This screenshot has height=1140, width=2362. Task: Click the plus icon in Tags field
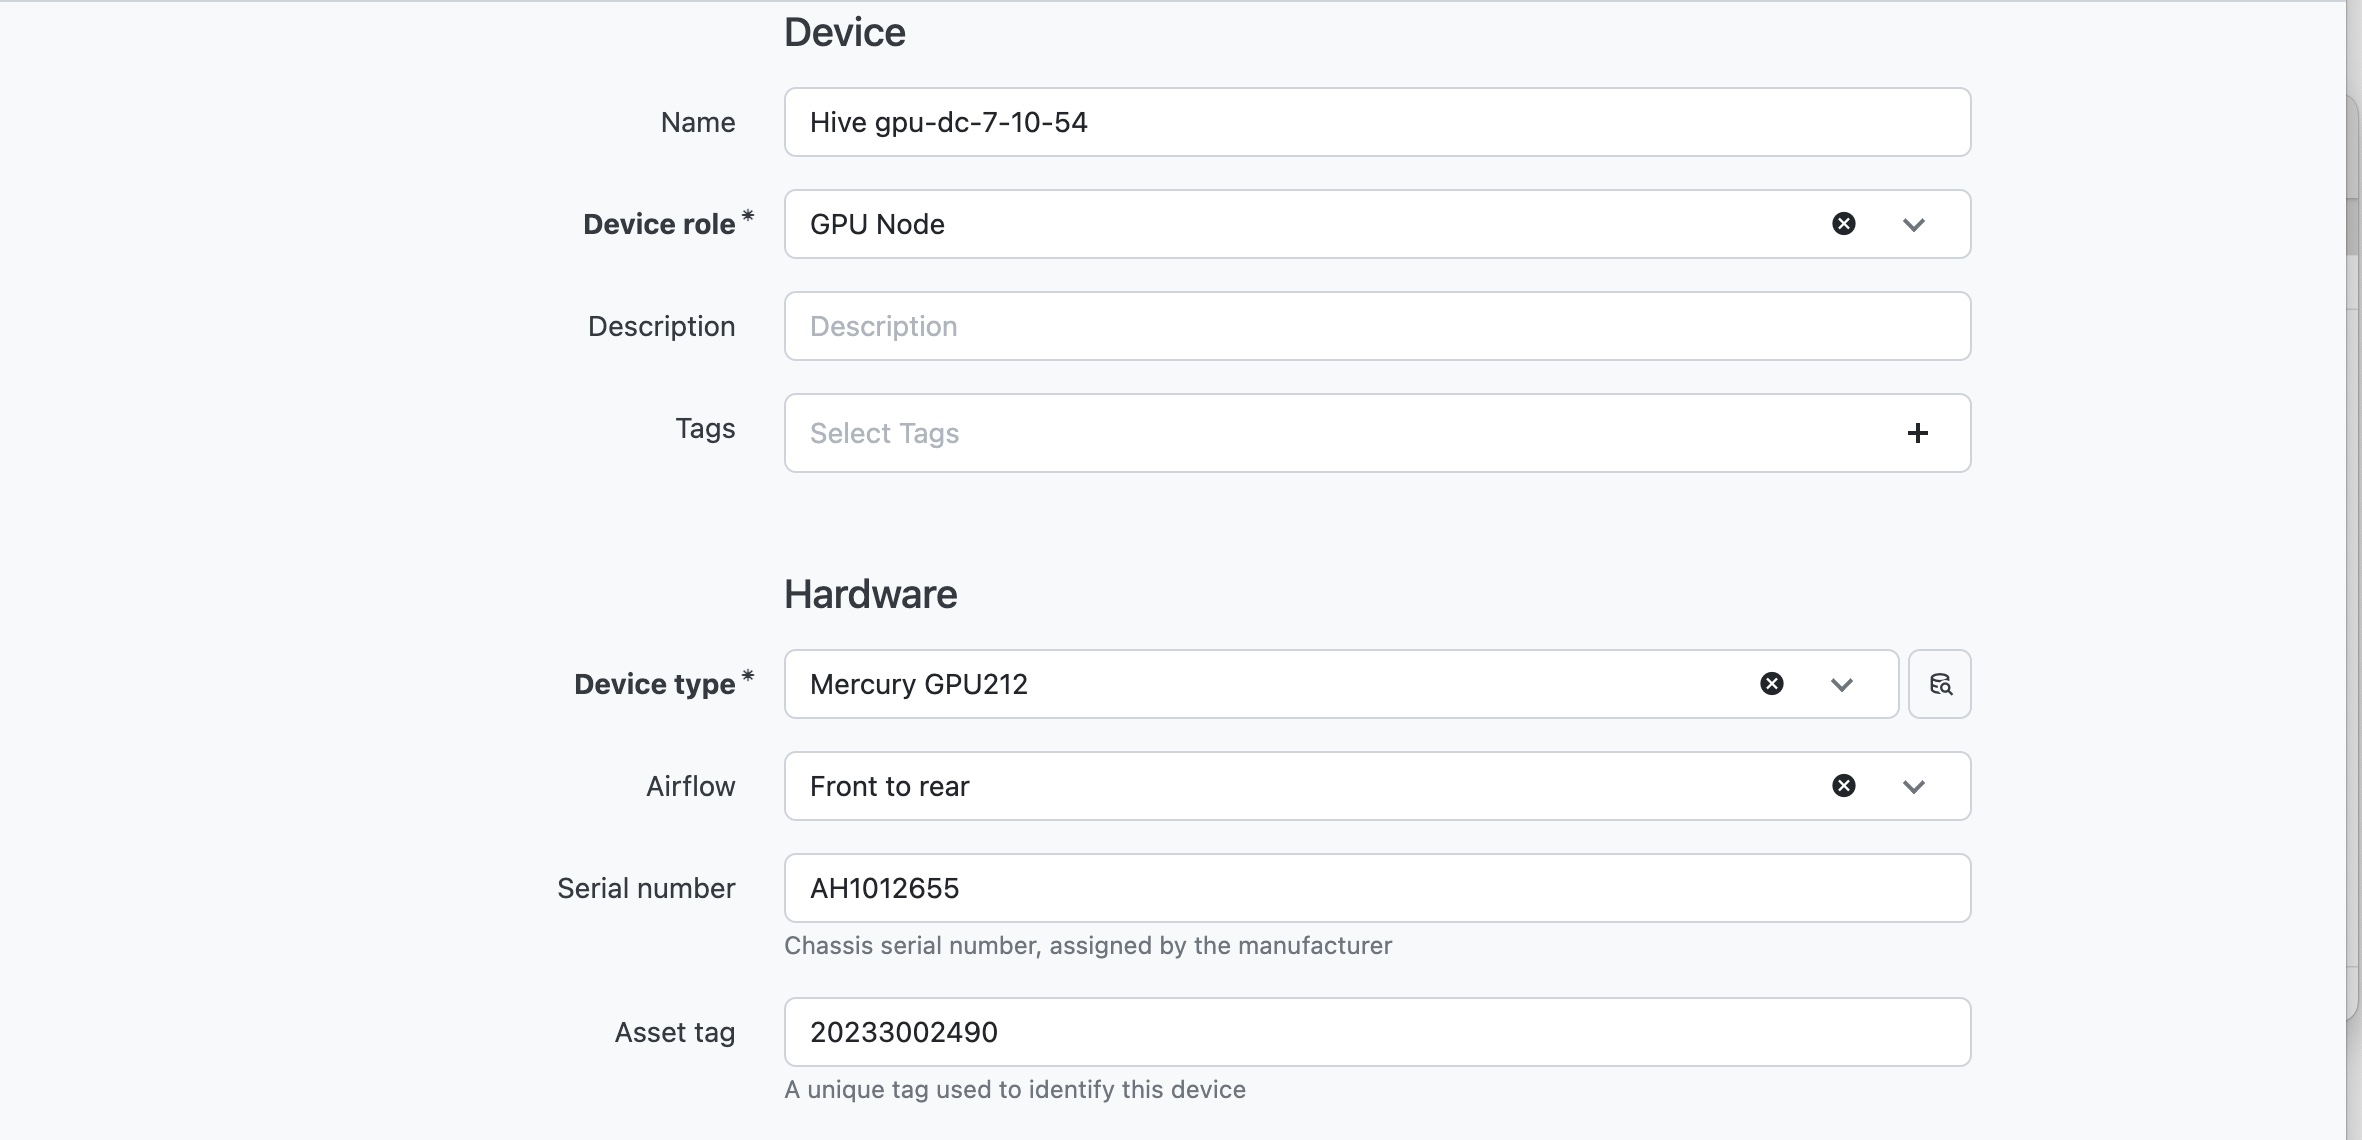(x=1916, y=433)
